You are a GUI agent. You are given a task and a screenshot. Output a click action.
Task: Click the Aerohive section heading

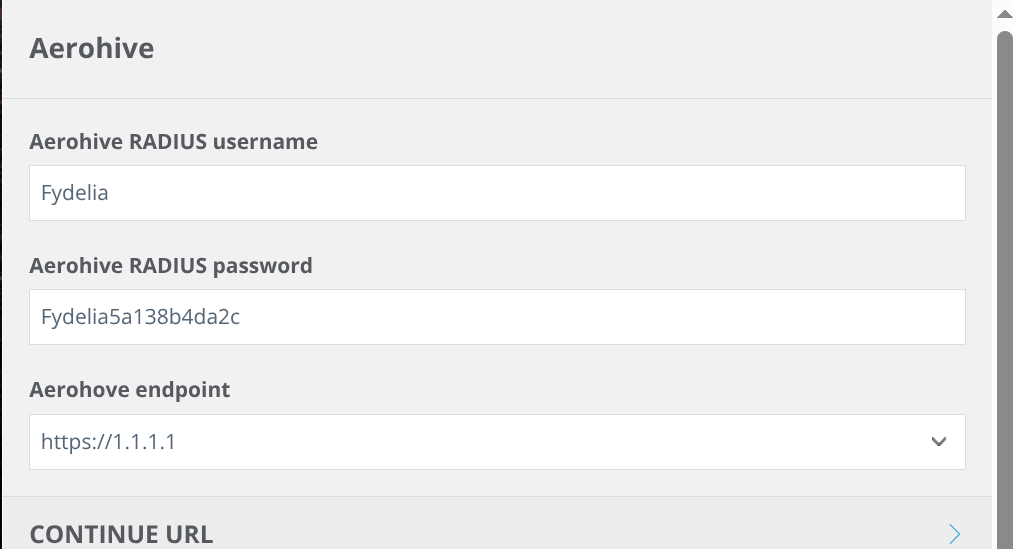(x=91, y=48)
